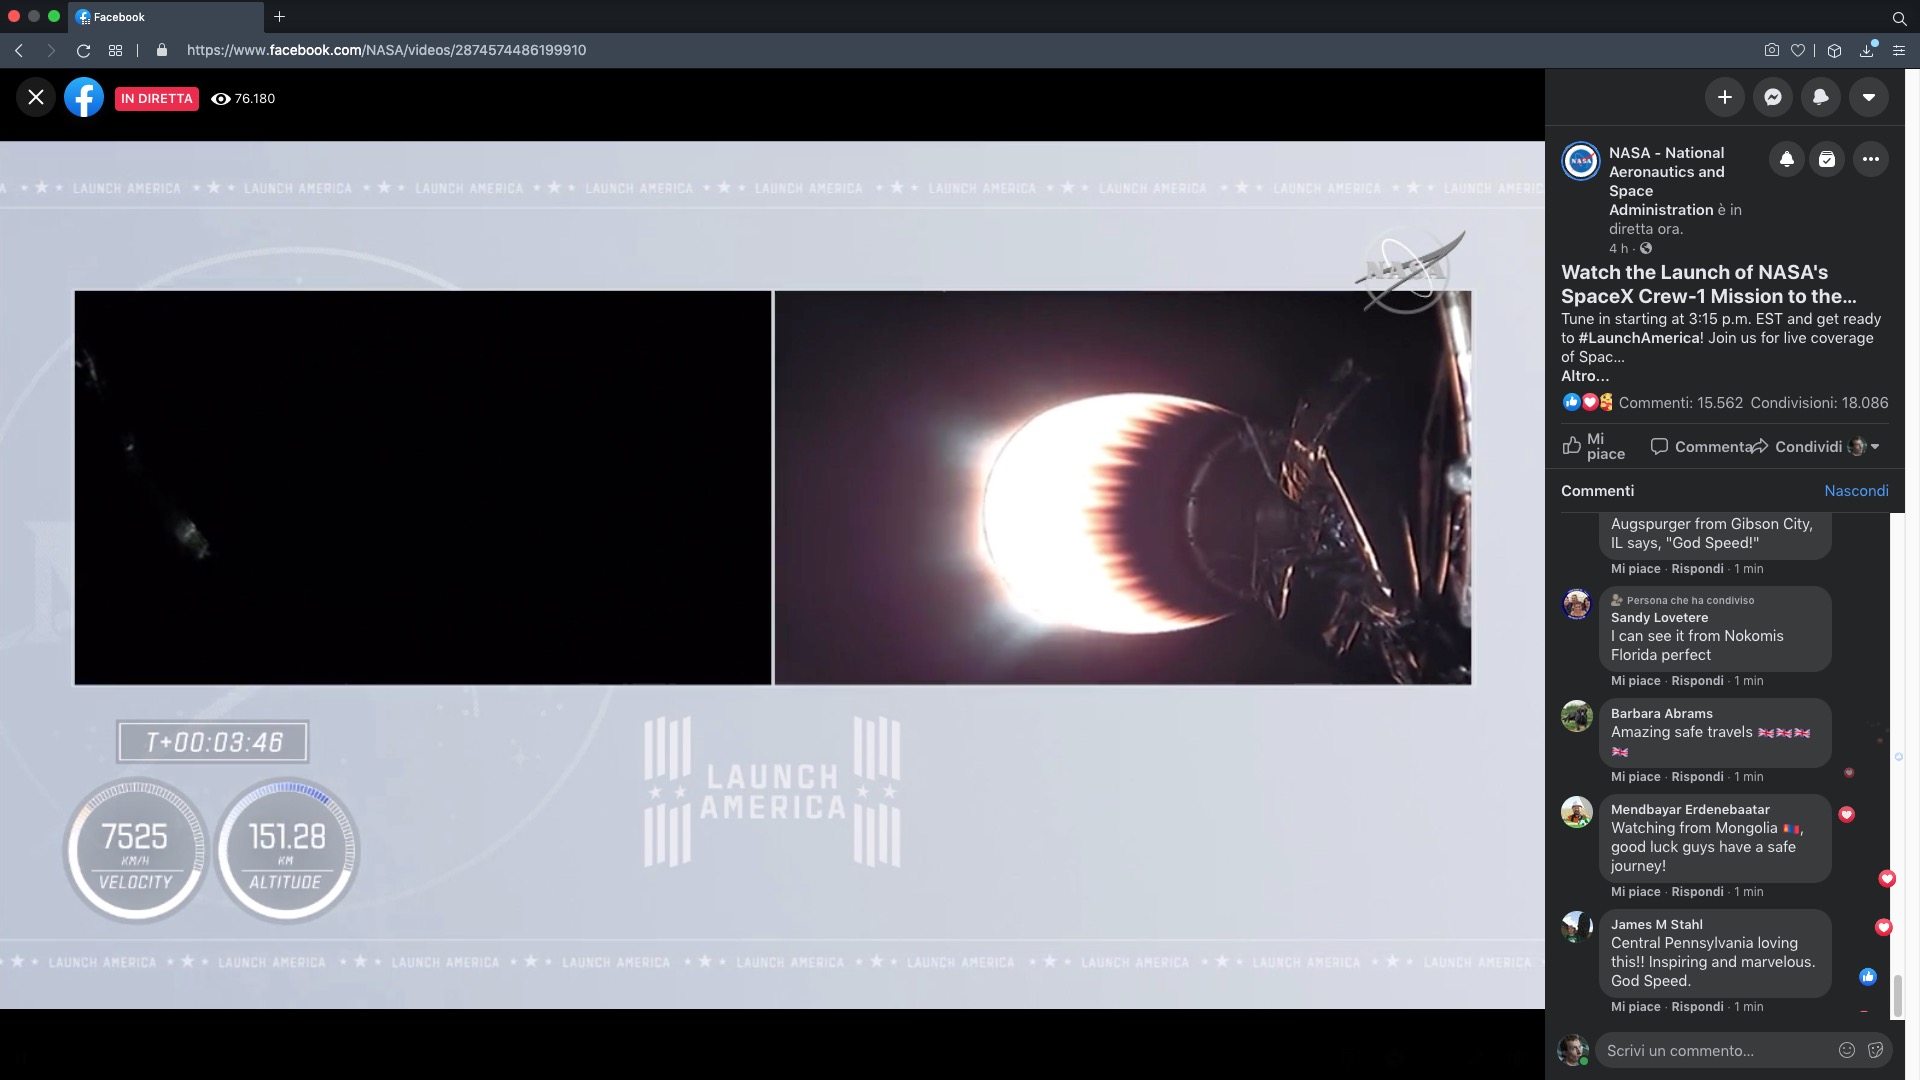Open Mendbayar Erdenebaatar's profile name
Screen dimensions: 1920x1080
1690,809
